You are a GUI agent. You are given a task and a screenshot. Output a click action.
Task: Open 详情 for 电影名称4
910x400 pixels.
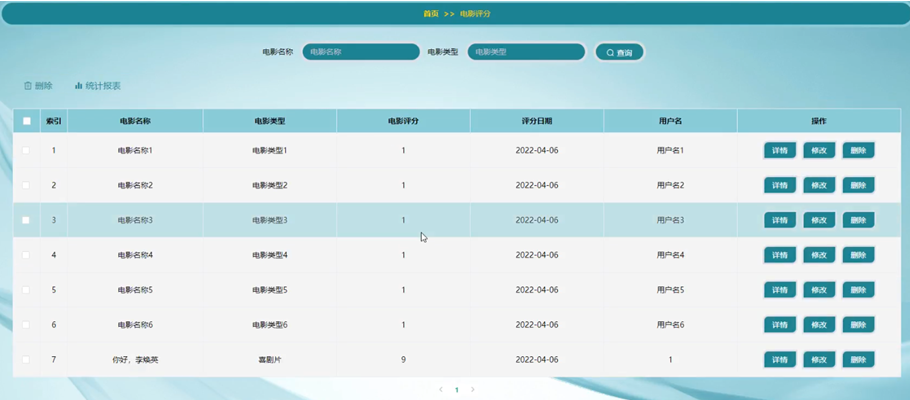click(x=779, y=255)
